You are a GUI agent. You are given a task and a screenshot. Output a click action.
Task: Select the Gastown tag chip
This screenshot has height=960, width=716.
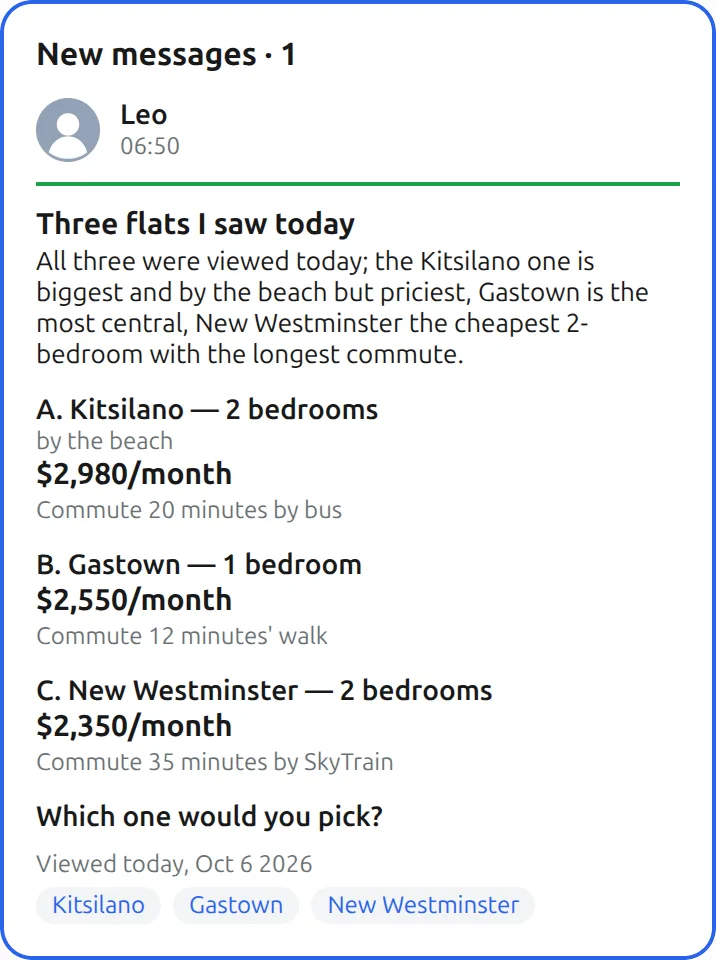coord(236,905)
